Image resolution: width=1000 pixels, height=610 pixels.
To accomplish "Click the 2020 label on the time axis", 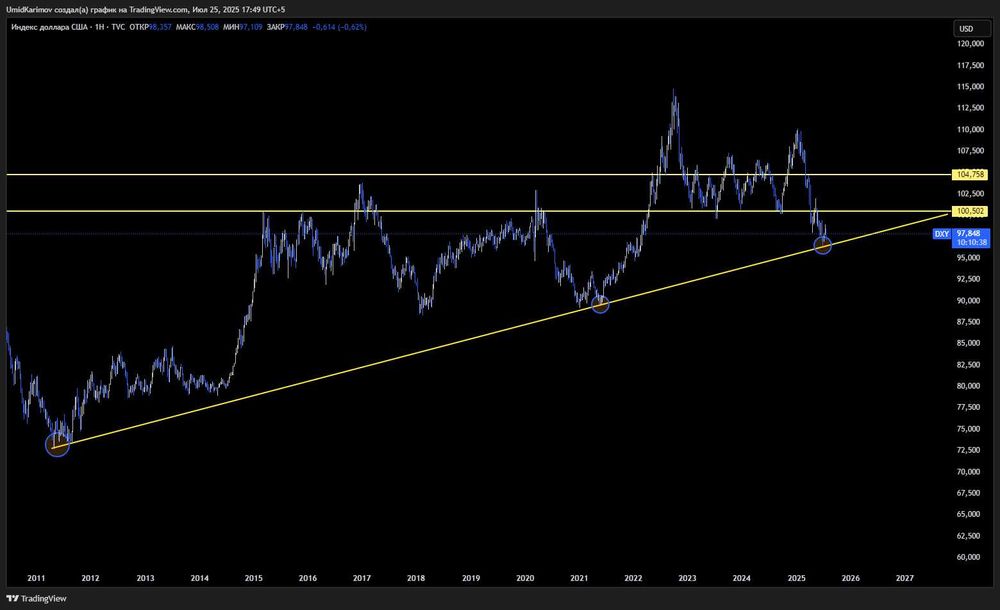I will (x=525, y=578).
